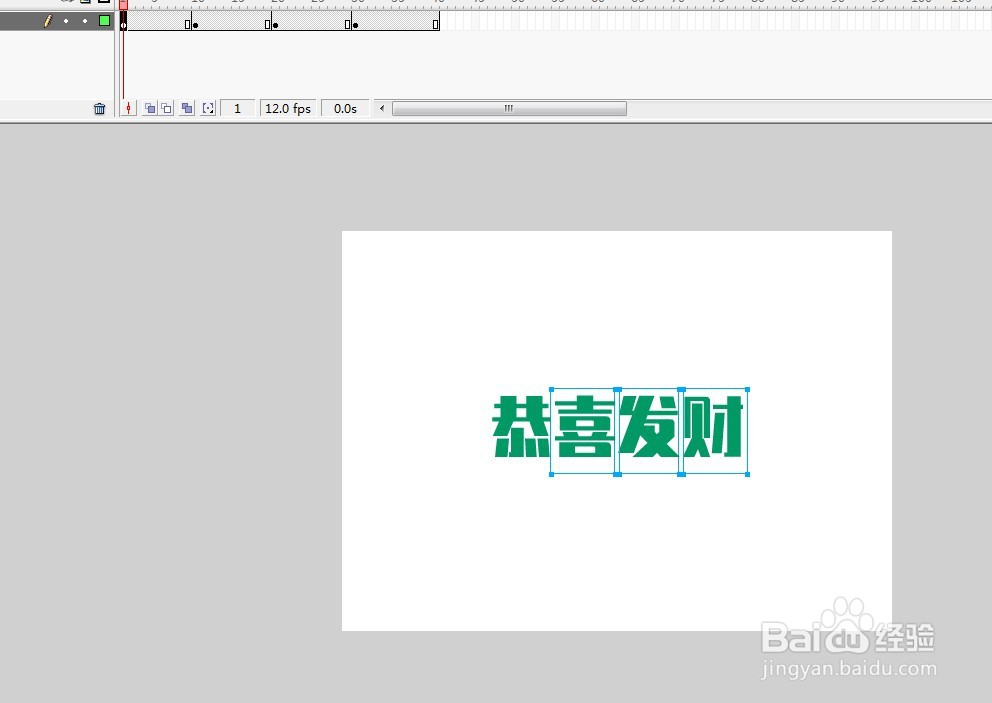Open the Modify Onion Markers menu
The width and height of the screenshot is (992, 703).
(x=208, y=108)
